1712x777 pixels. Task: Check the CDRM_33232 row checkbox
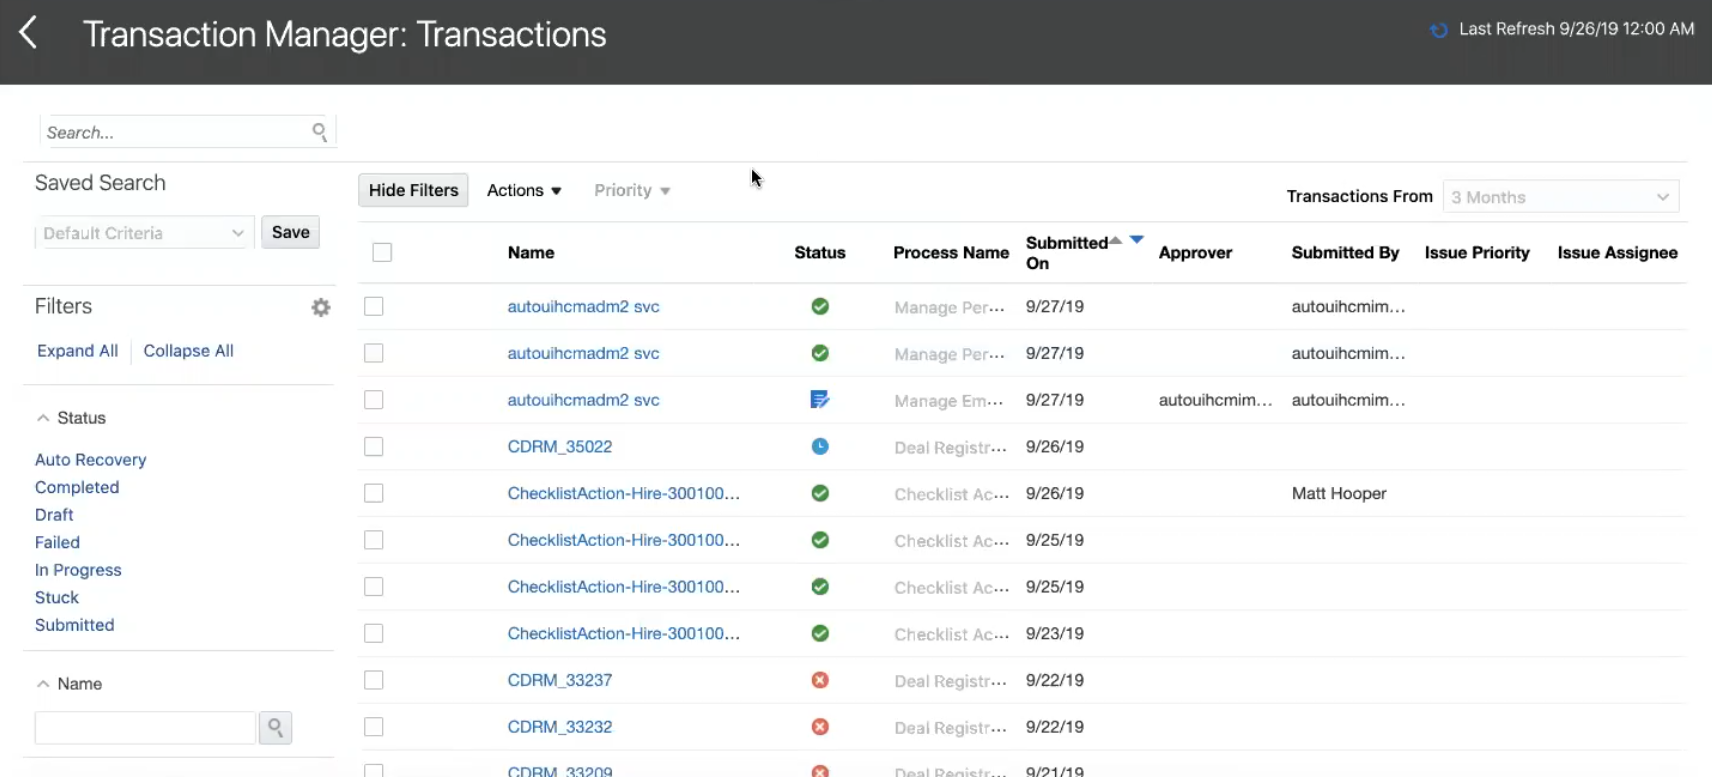point(374,727)
